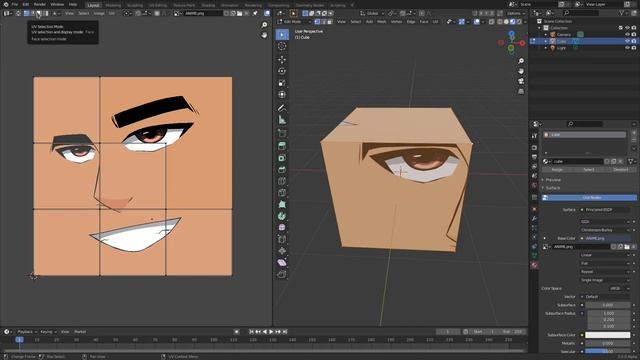
Task: Open the viewport Options dropdown
Action: pyautogui.click(x=516, y=13)
